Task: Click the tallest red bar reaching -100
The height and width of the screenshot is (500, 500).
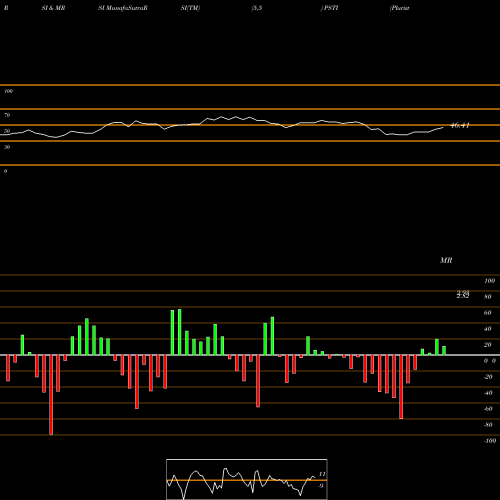Action: coord(51,395)
